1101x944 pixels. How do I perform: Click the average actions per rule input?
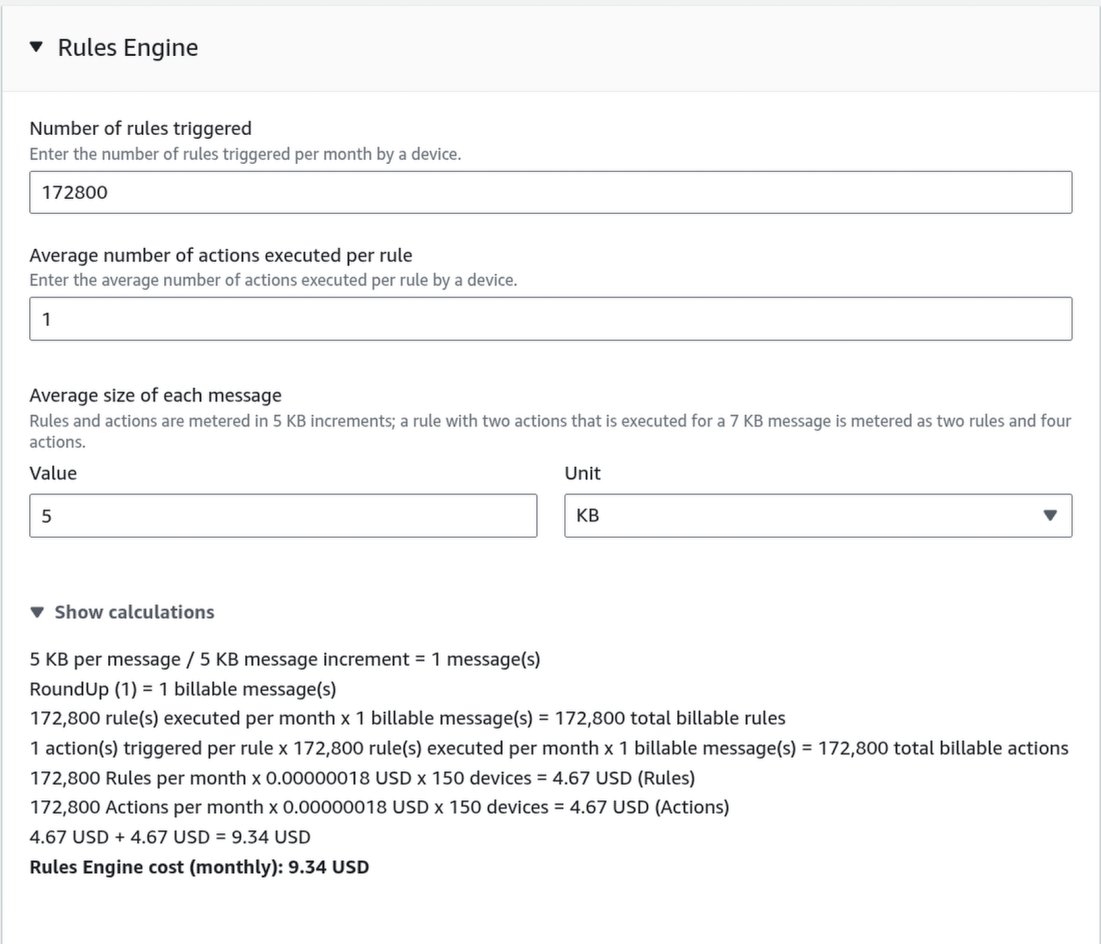pos(550,318)
